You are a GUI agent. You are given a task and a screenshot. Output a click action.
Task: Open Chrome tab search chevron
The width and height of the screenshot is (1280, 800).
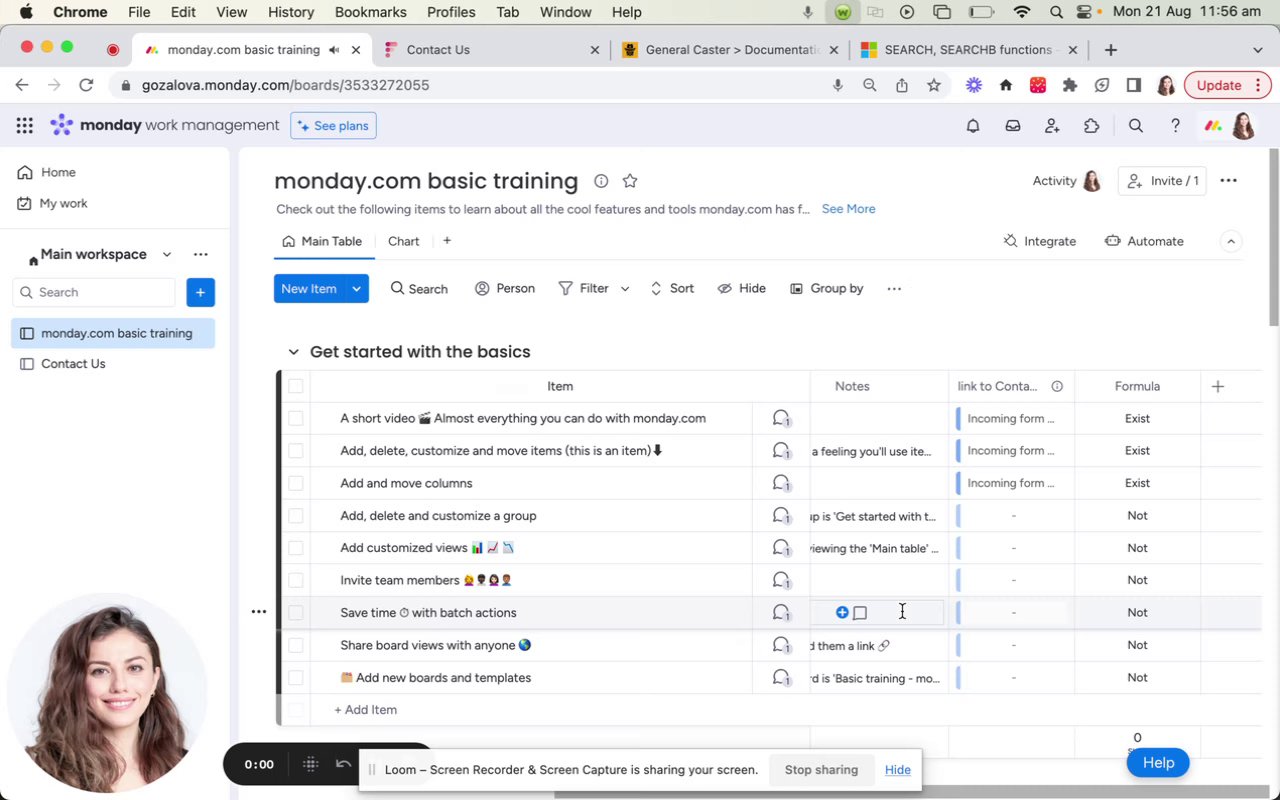click(x=1257, y=50)
